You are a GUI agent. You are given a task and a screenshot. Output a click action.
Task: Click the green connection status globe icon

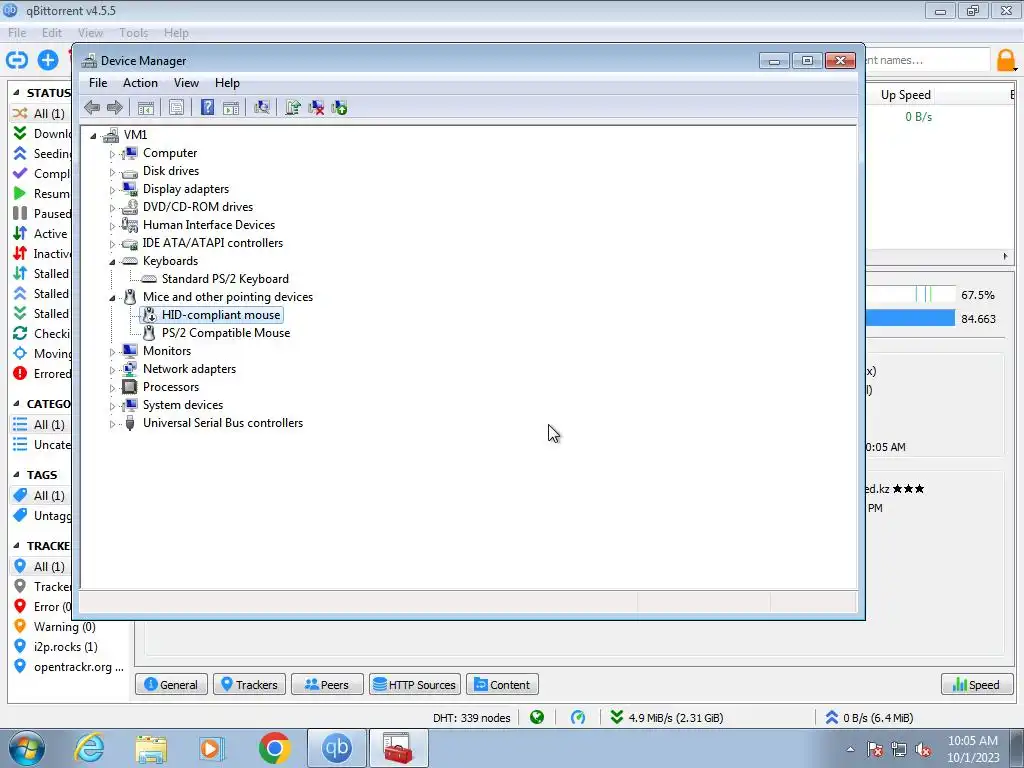(x=537, y=718)
